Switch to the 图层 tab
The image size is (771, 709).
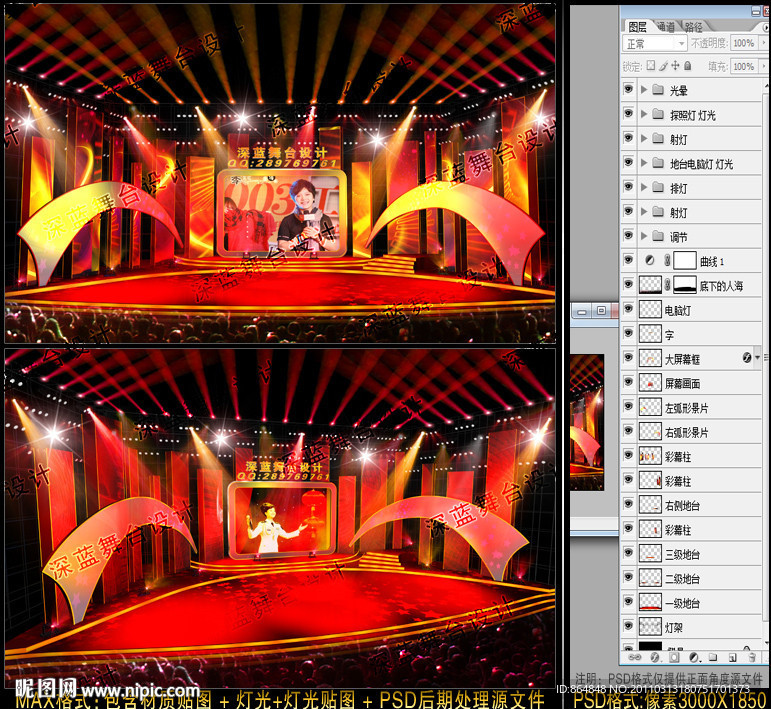[637, 27]
